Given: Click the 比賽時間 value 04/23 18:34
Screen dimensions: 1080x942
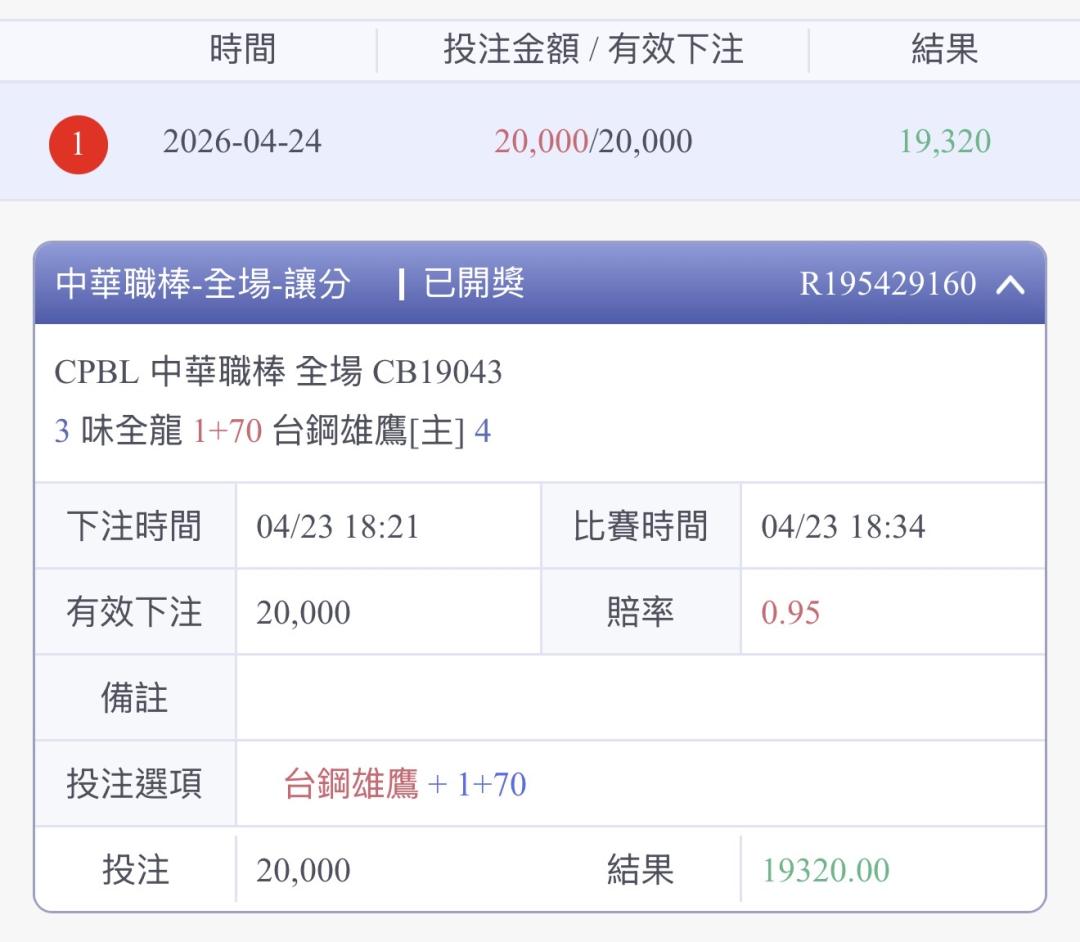Looking at the screenshot, I should 842,526.
